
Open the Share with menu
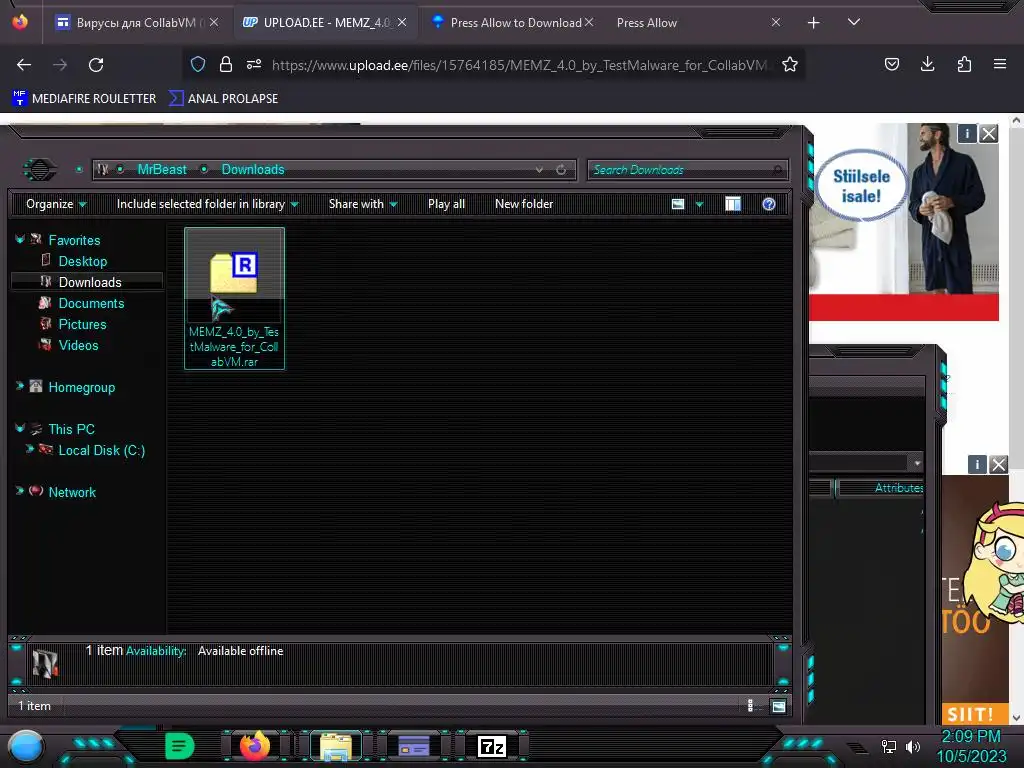(x=363, y=204)
